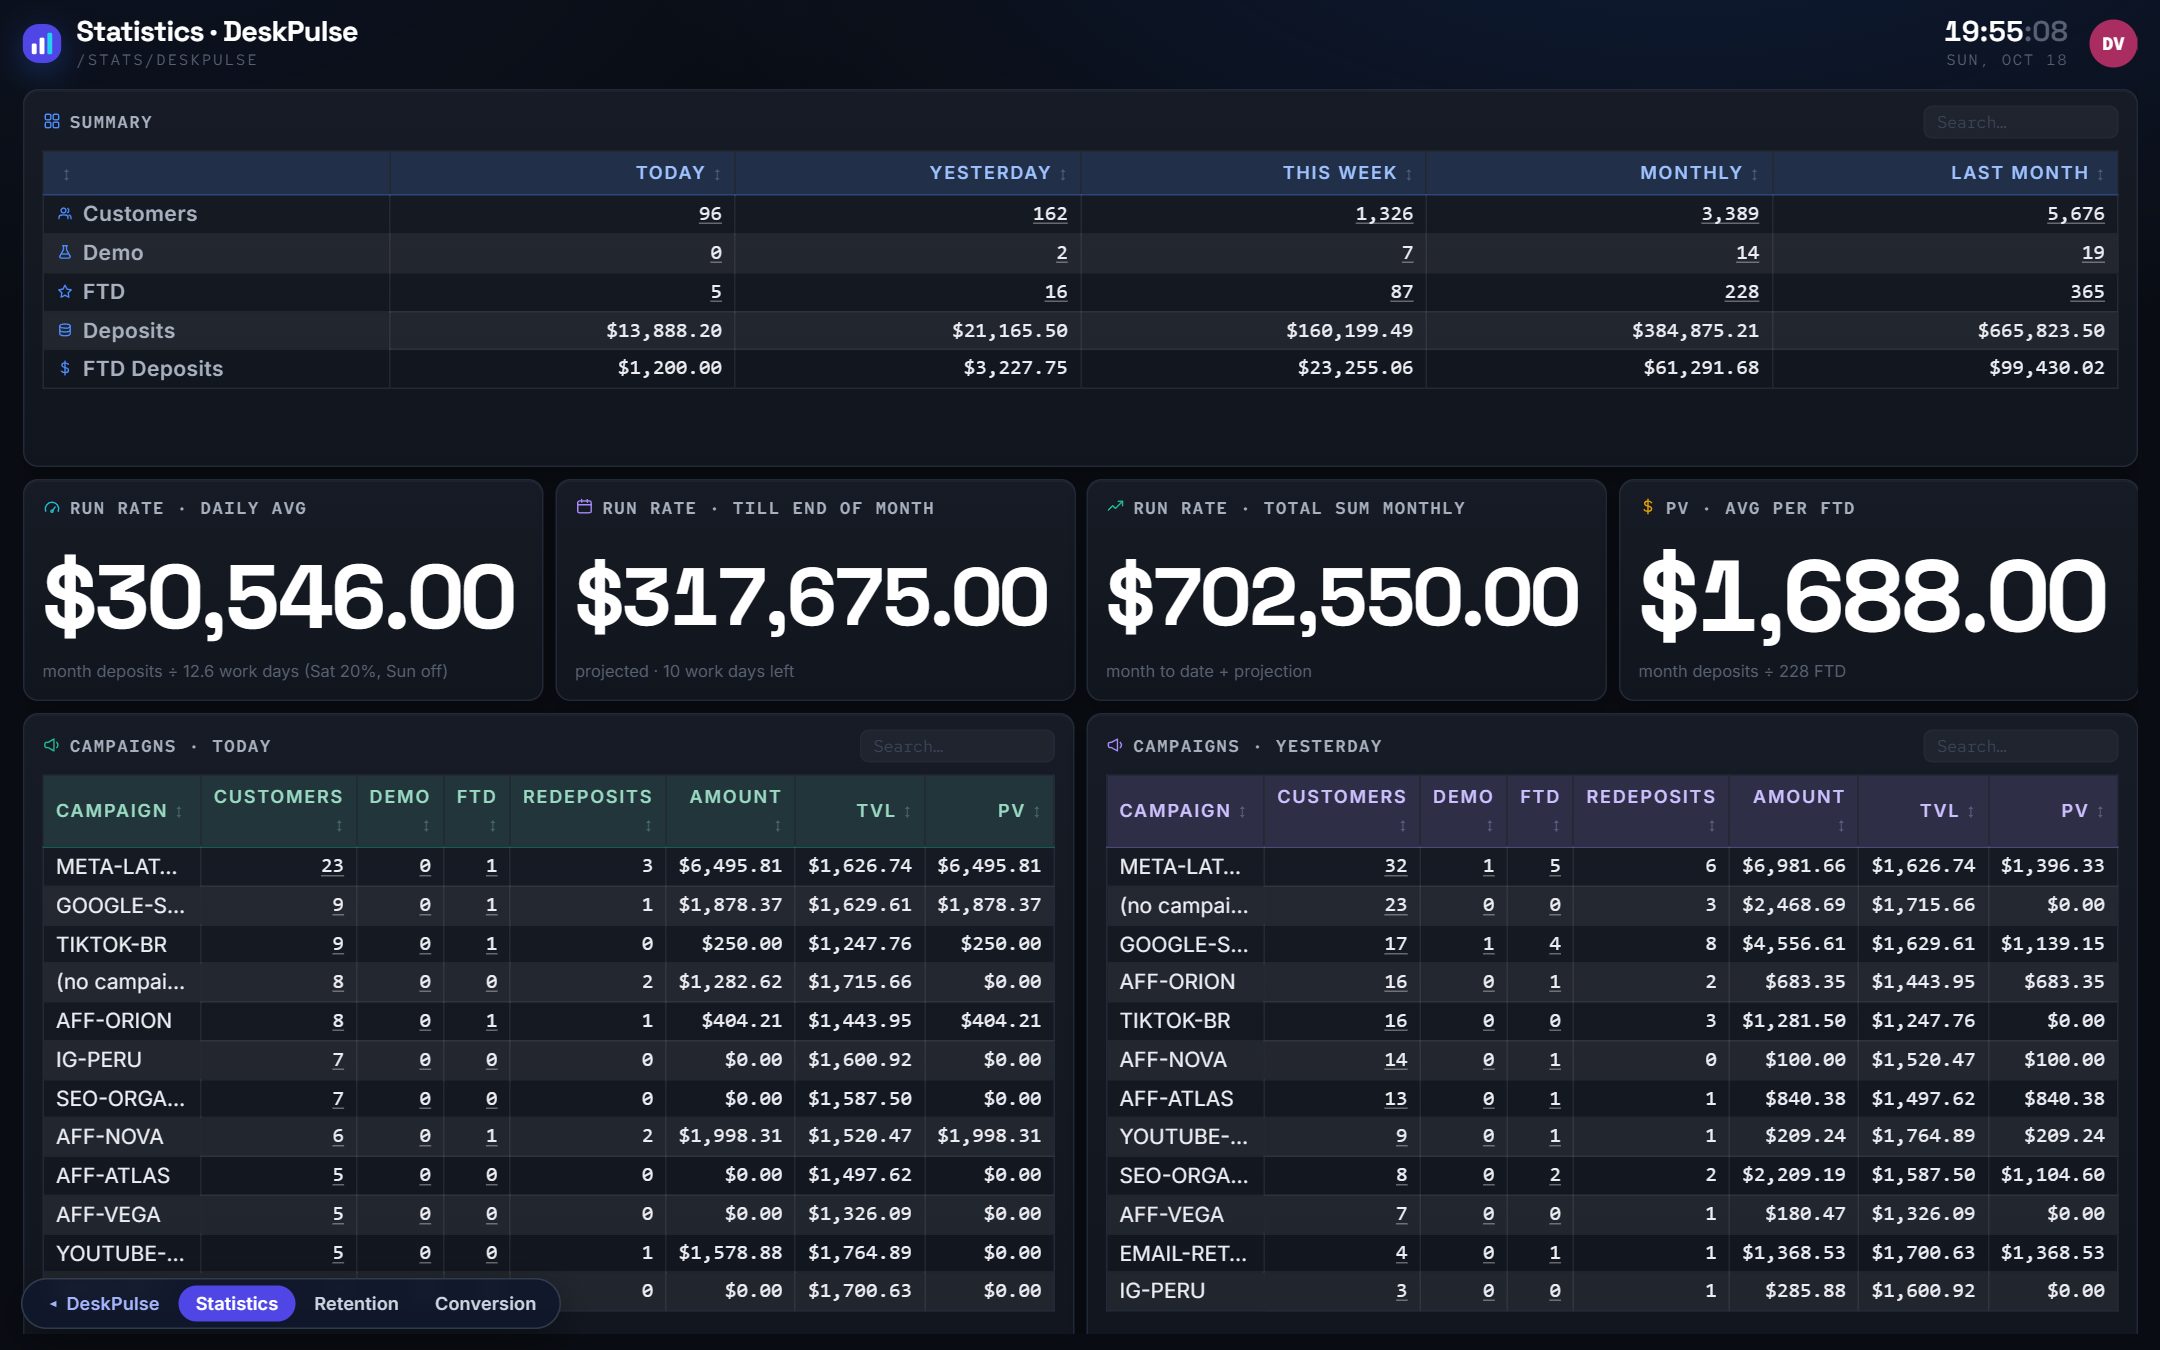Click the $30,546.00 daily average value
The width and height of the screenshot is (2160, 1350).
pos(279,597)
